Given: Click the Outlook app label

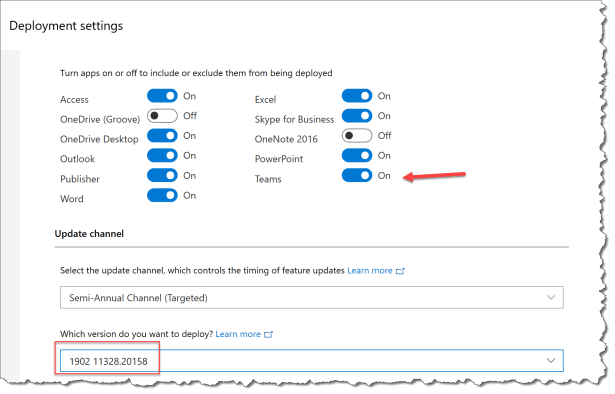Looking at the screenshot, I should [x=77, y=159].
